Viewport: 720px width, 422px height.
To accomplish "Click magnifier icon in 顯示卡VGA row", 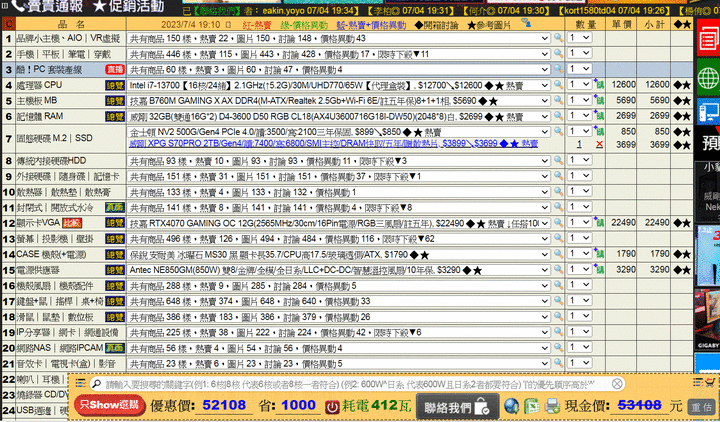I will (558, 223).
